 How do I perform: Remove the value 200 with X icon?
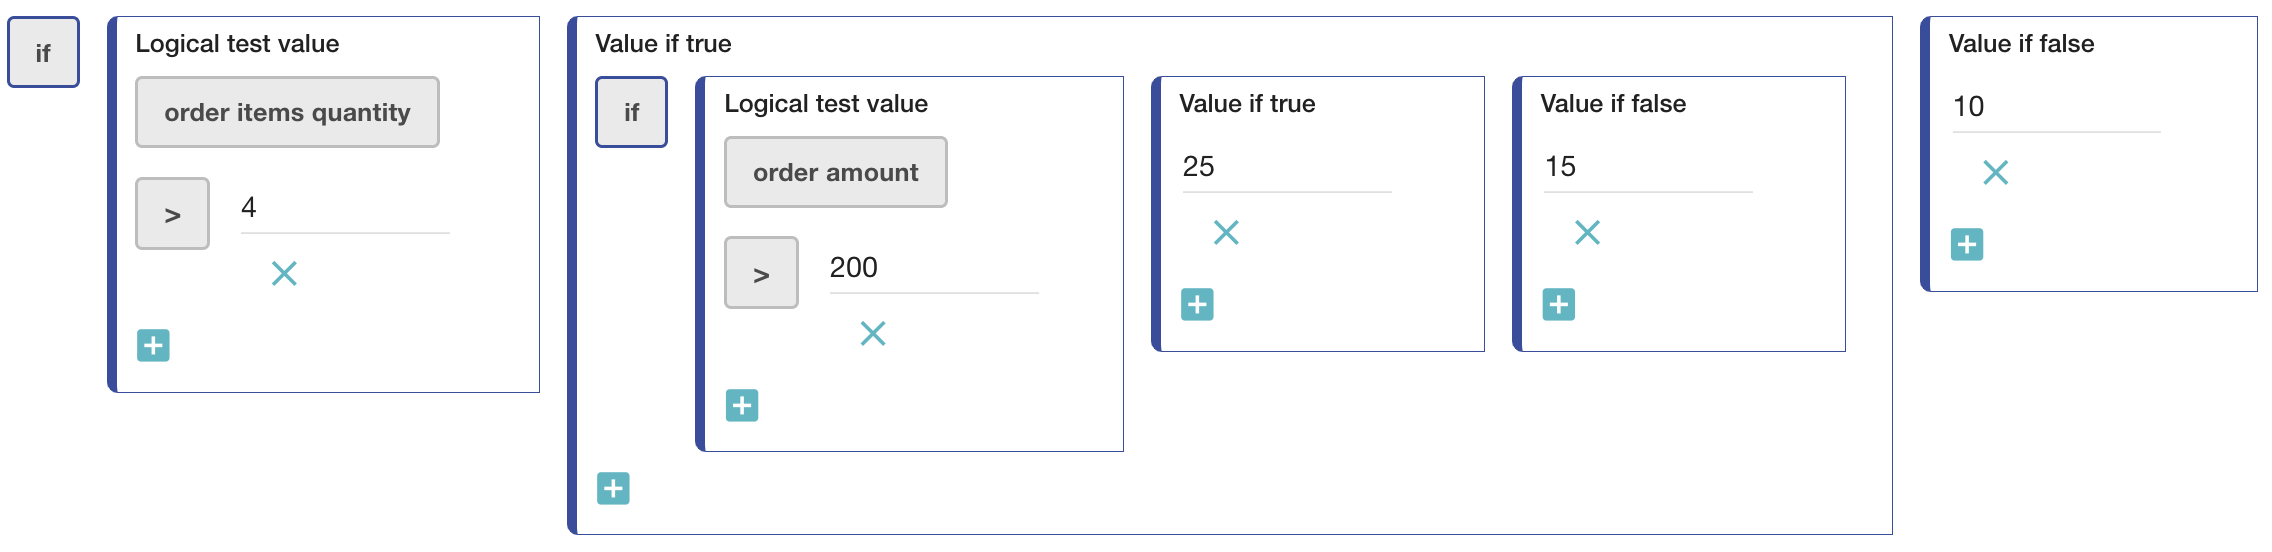point(873,333)
